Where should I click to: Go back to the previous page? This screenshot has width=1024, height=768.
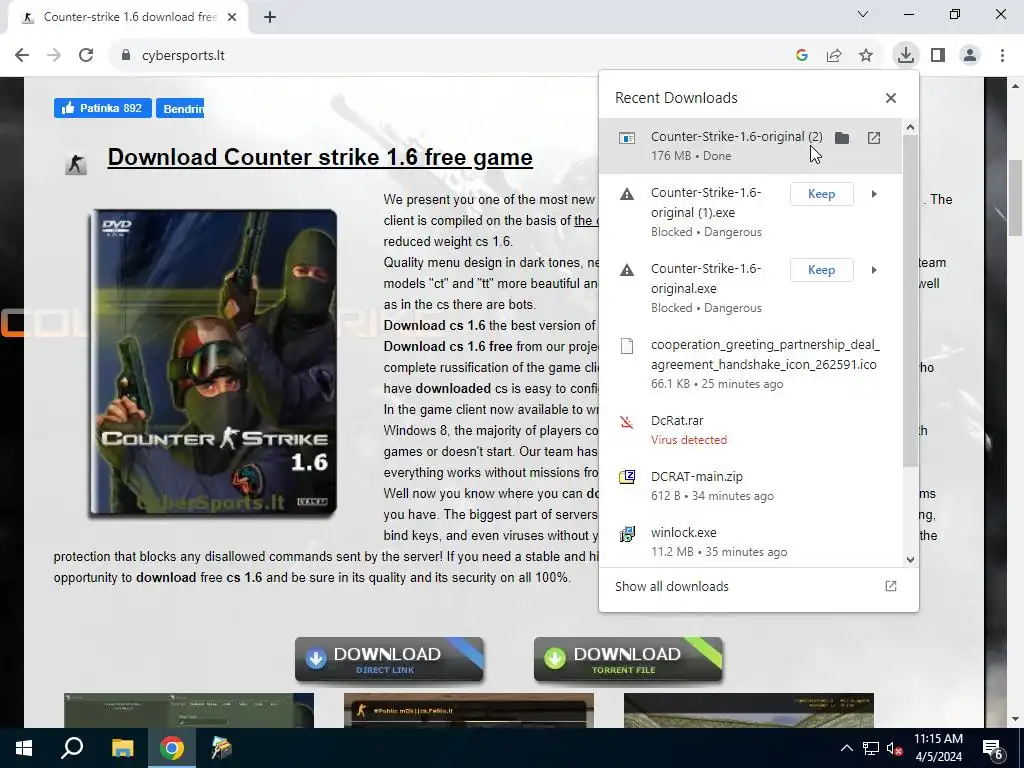[x=22, y=56]
